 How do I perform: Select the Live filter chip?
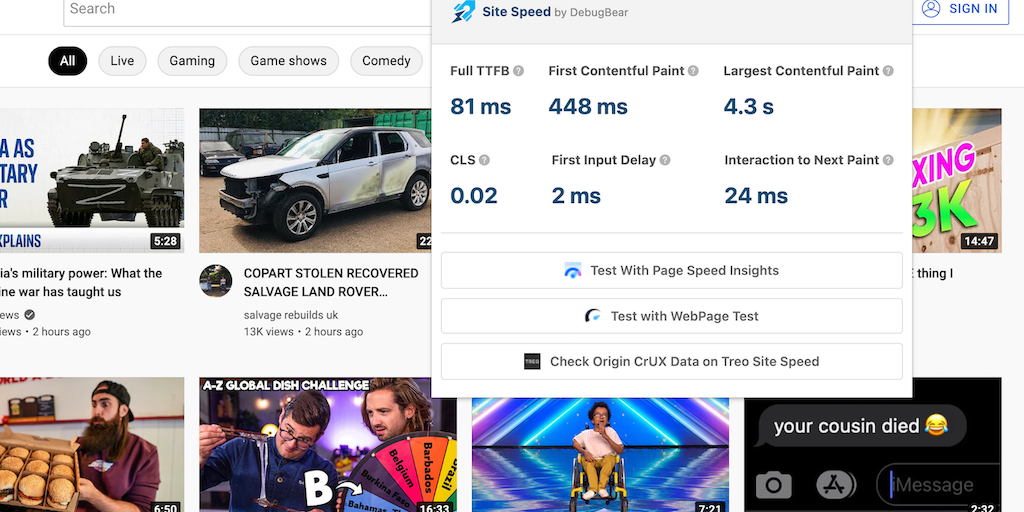122,61
